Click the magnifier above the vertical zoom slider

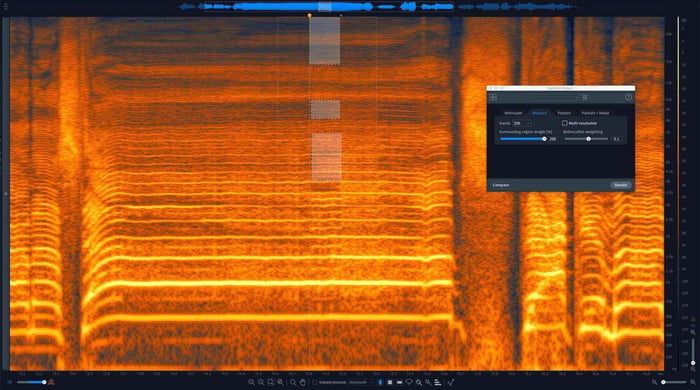point(693,332)
